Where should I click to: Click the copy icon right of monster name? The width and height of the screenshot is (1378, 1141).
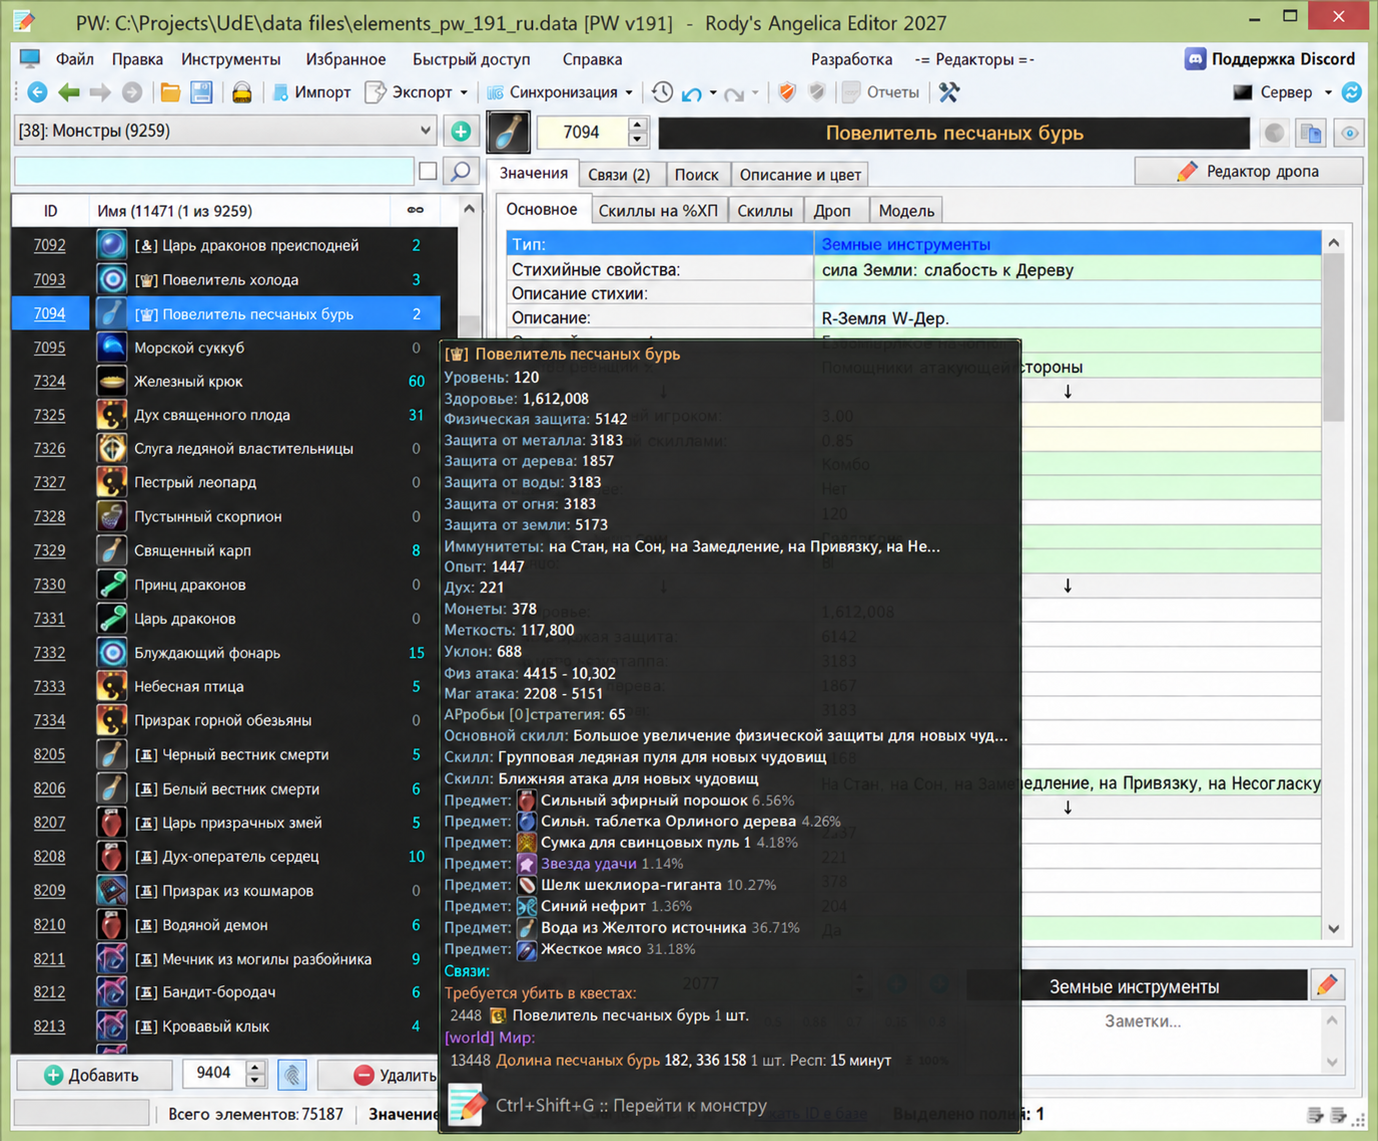coord(1311,133)
